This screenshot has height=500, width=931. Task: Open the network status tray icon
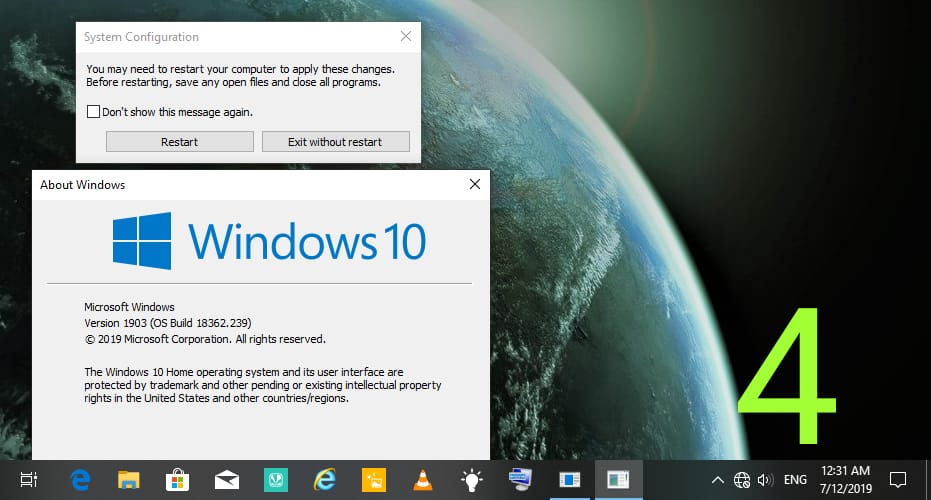pos(742,480)
